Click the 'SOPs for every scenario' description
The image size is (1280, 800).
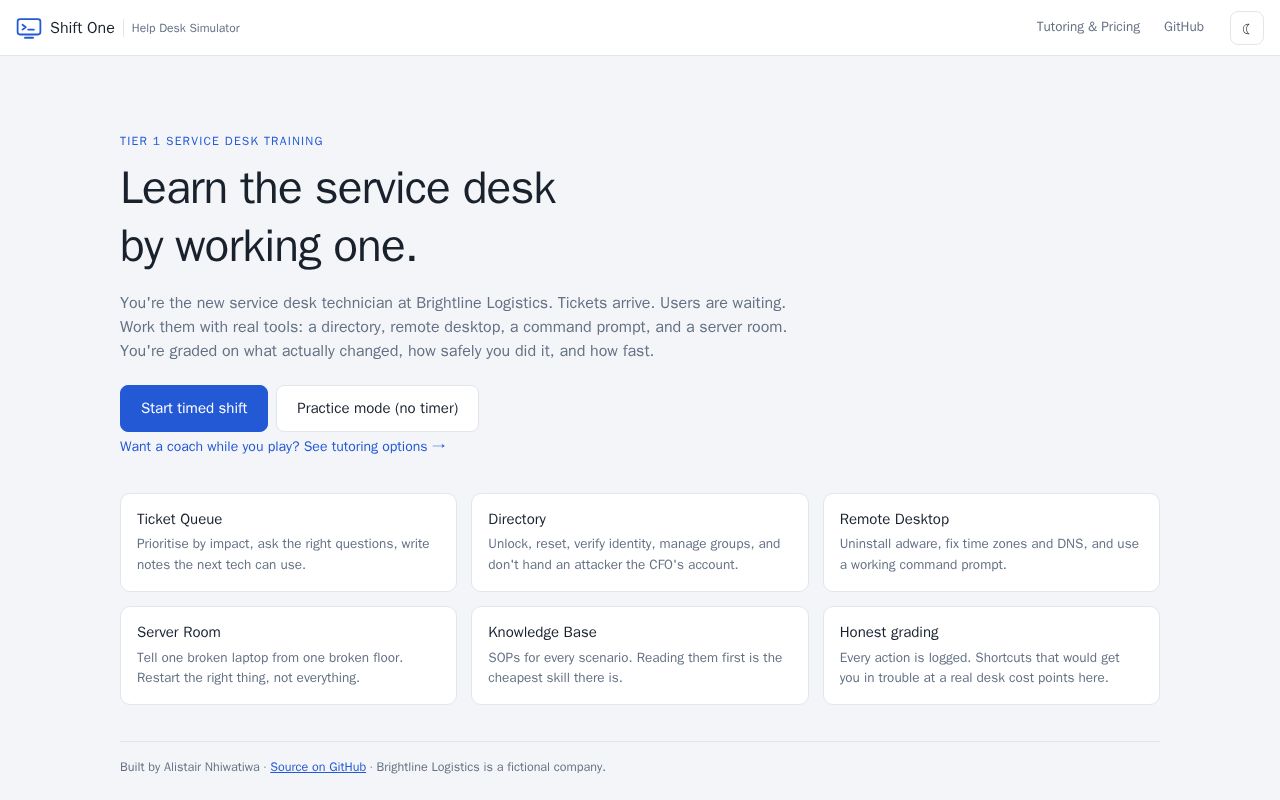[x=635, y=668]
